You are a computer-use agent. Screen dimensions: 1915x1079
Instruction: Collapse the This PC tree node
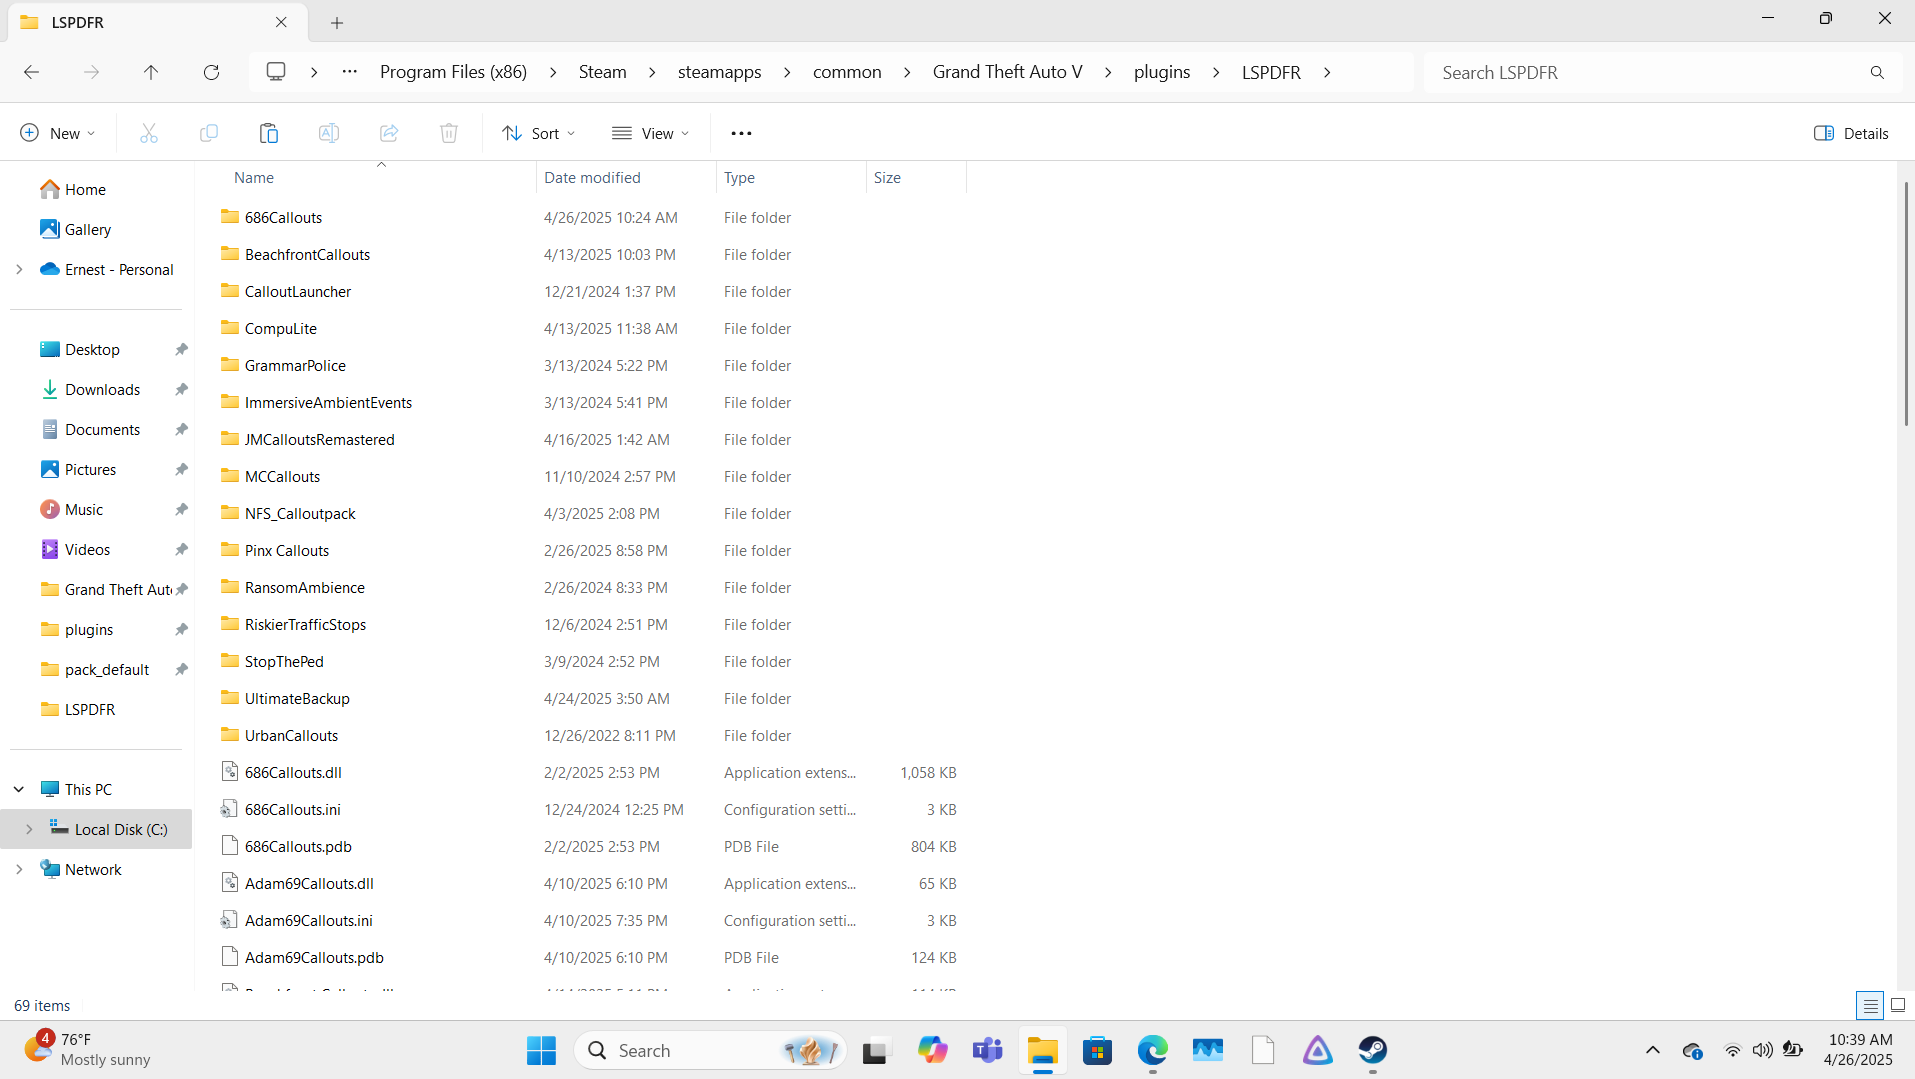[x=19, y=789]
